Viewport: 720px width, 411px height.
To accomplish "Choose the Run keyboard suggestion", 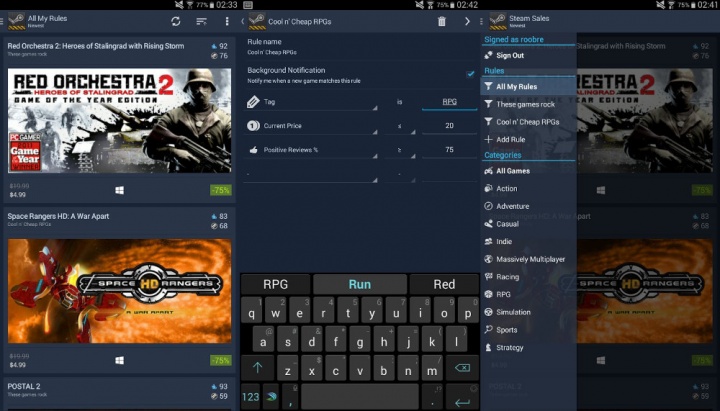I will pos(360,284).
